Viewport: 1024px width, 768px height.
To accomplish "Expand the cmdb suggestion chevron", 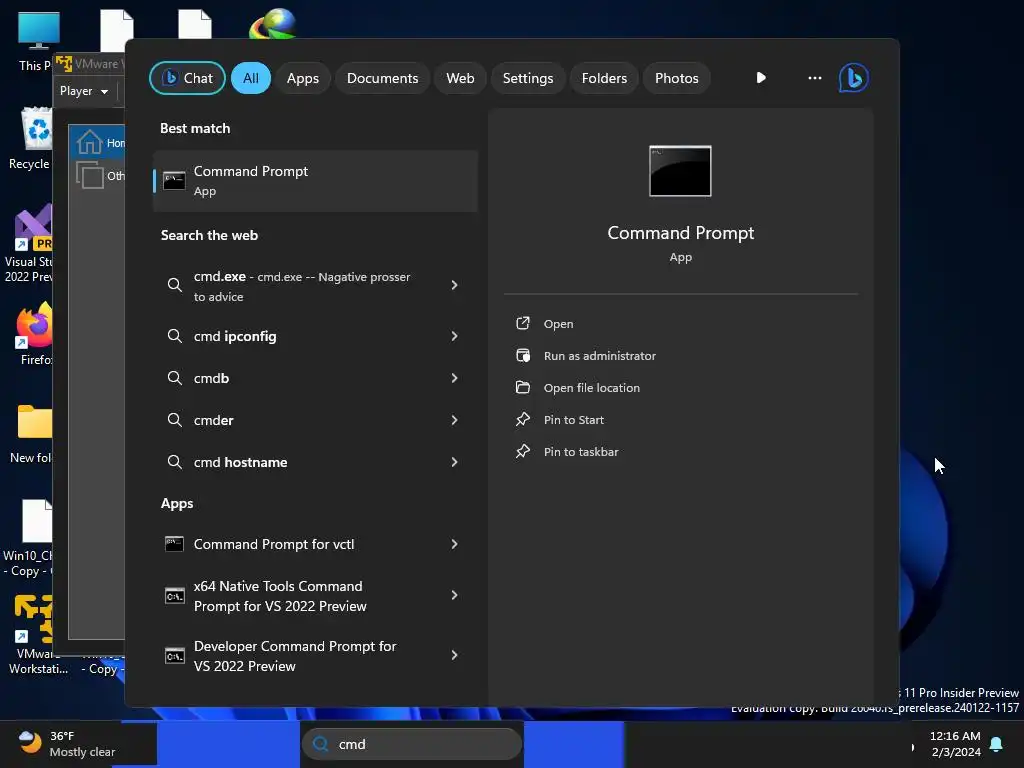I will point(455,378).
